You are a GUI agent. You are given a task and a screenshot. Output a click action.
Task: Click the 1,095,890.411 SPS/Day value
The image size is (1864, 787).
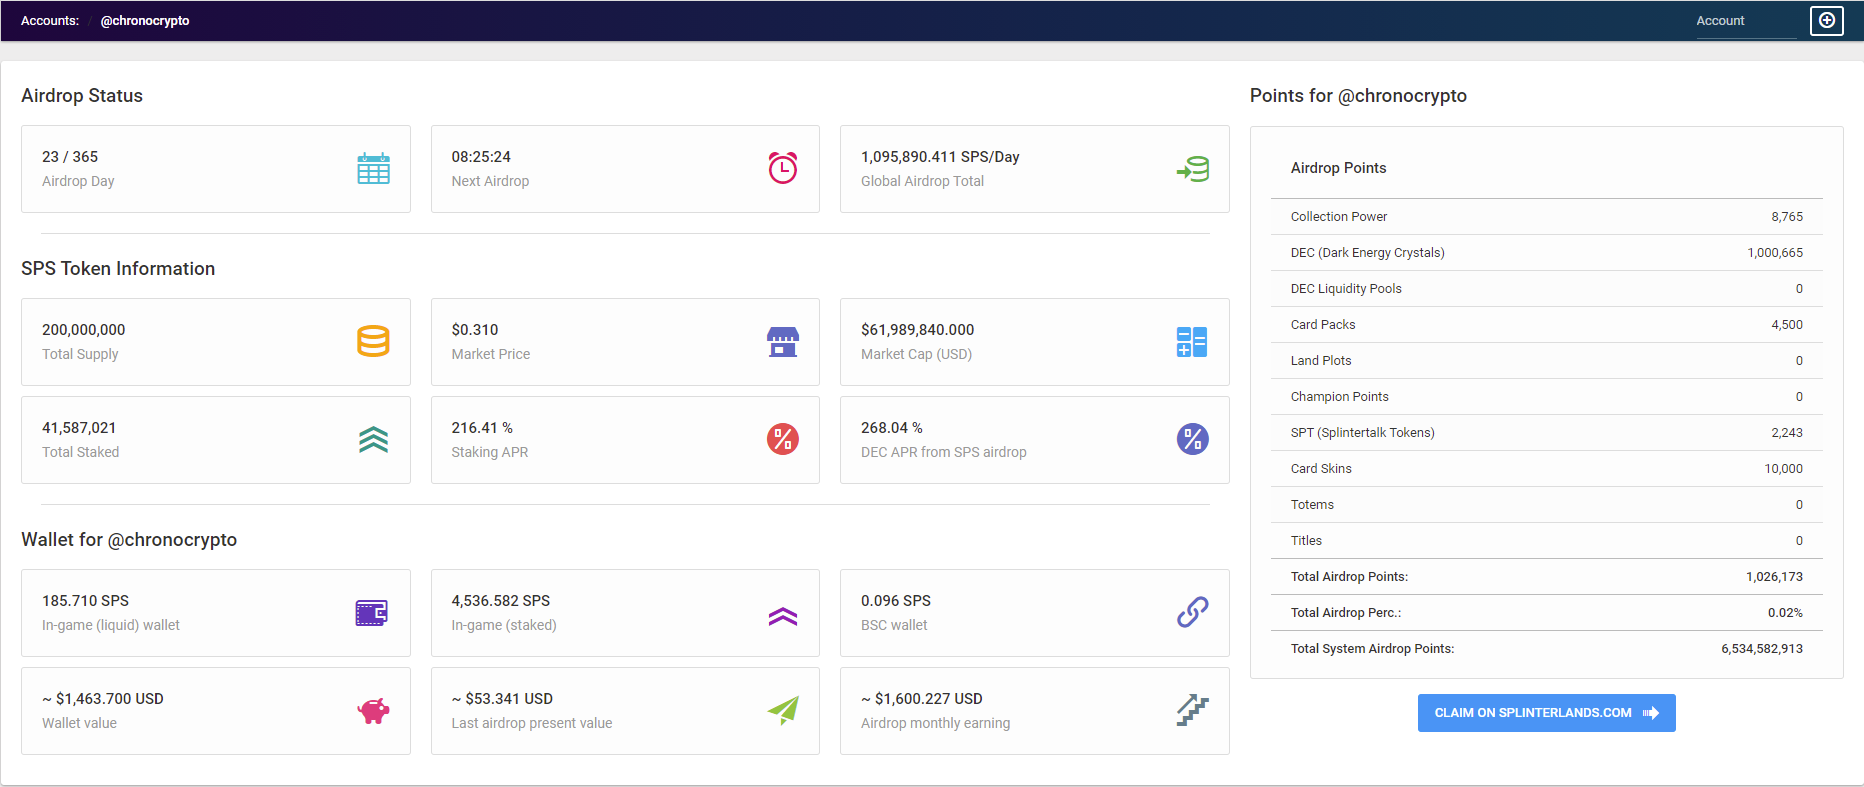coord(940,157)
